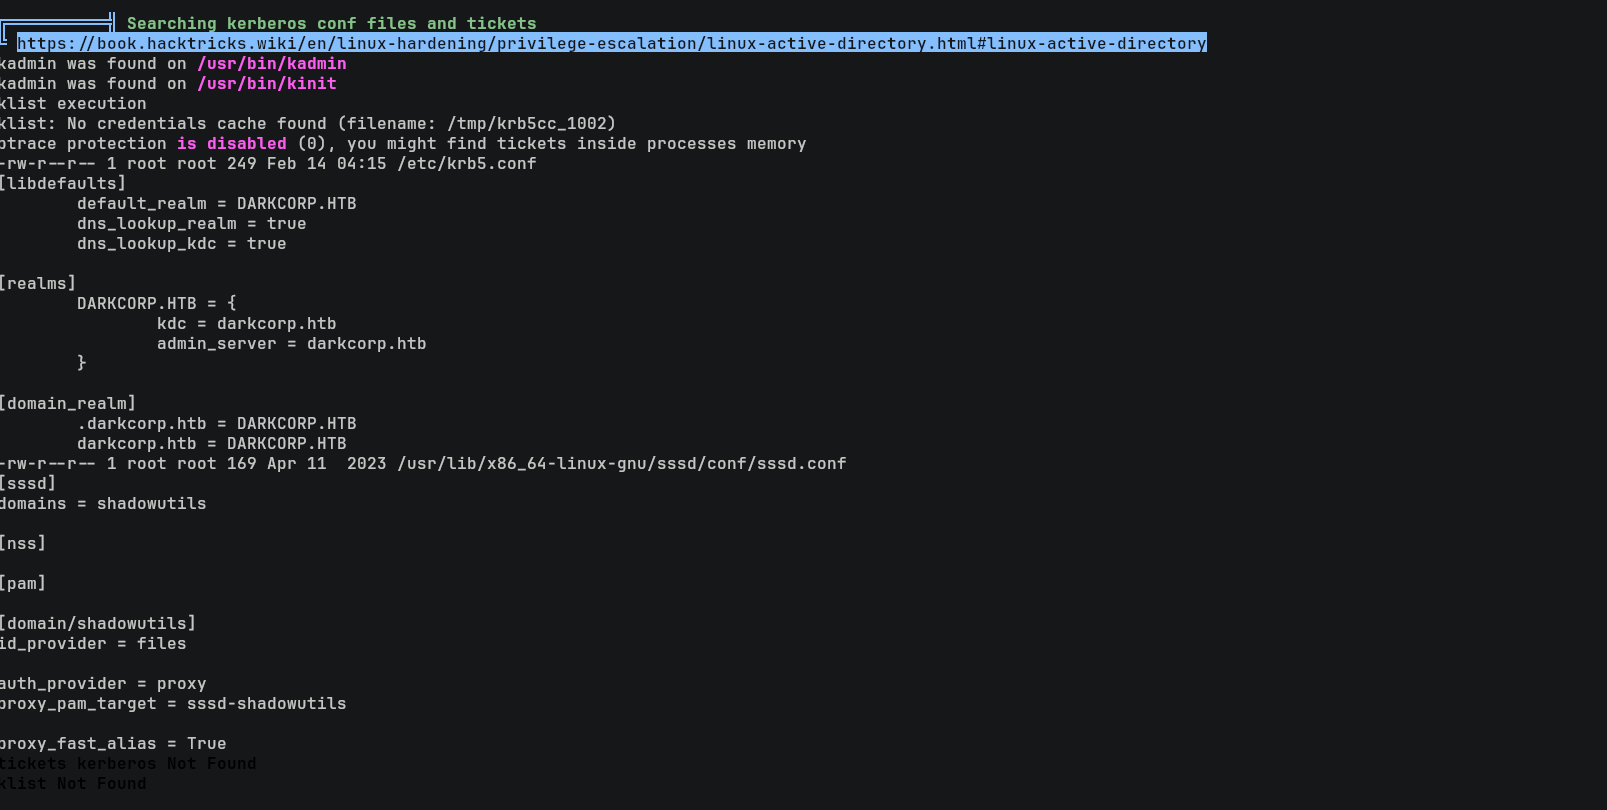Click the /tmp/krb5cc_1002 filename text
1607x810 pixels.
point(528,123)
